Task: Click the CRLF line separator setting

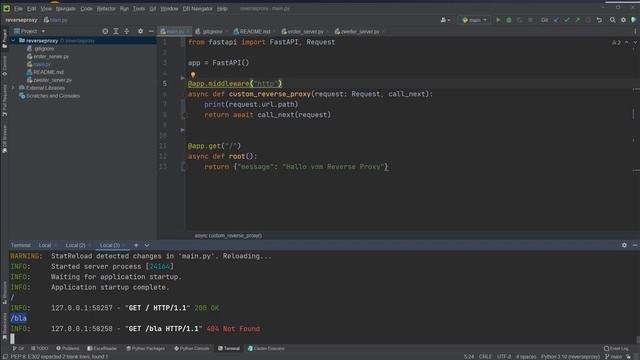Action: point(485,357)
